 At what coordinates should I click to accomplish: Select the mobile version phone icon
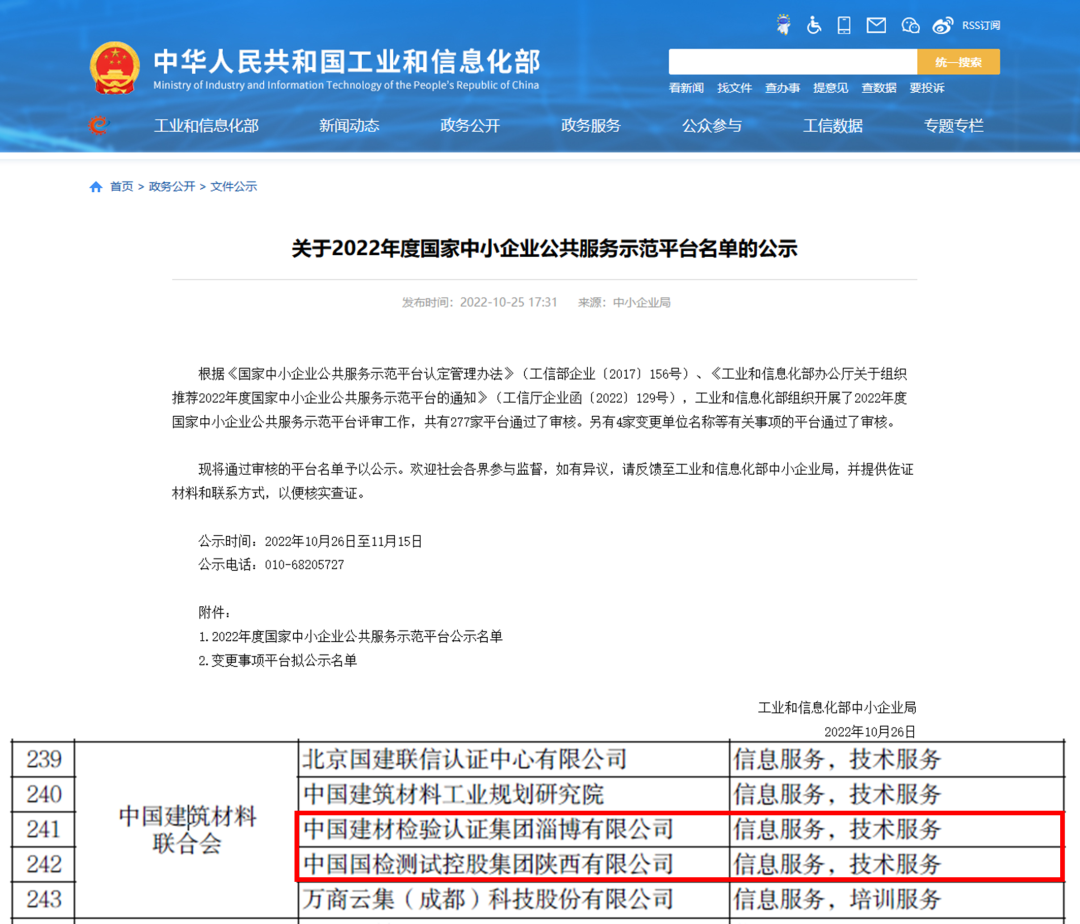click(x=843, y=25)
